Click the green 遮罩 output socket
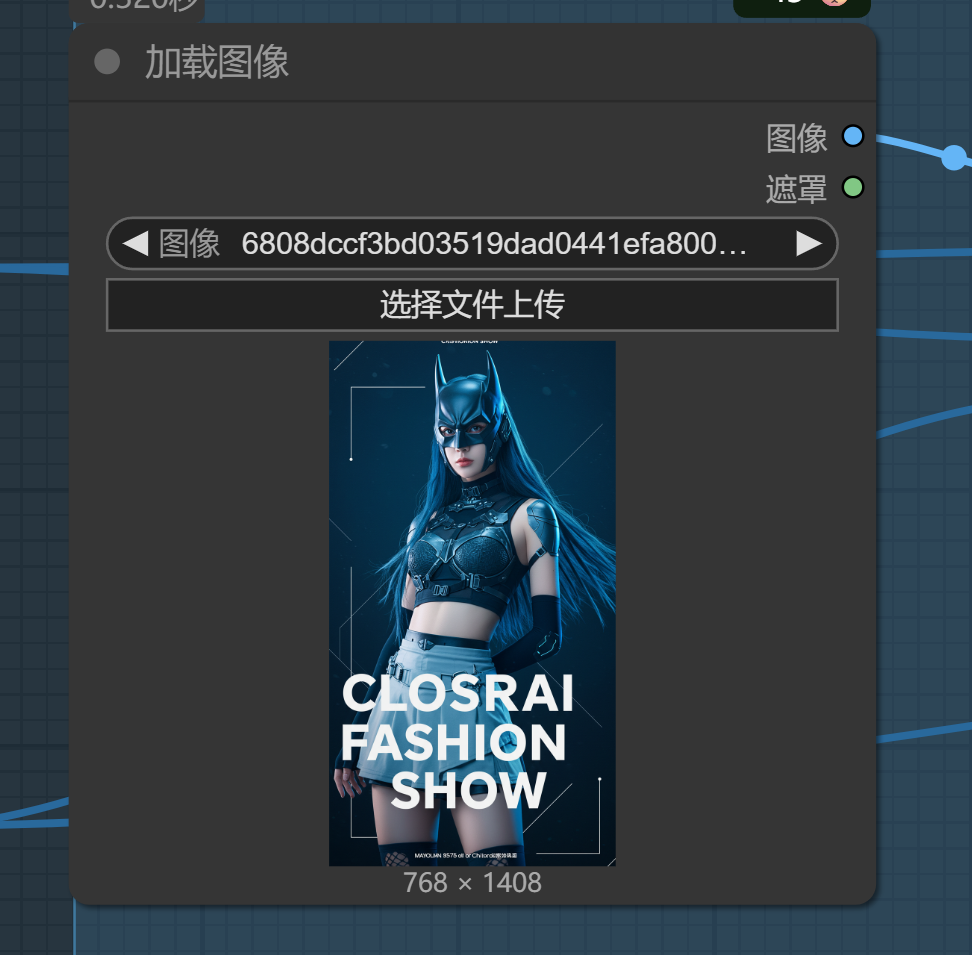The width and height of the screenshot is (972, 955). 853,187
